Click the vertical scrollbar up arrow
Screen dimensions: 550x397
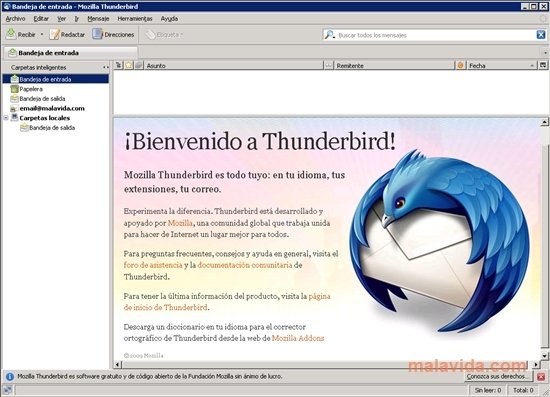point(544,122)
